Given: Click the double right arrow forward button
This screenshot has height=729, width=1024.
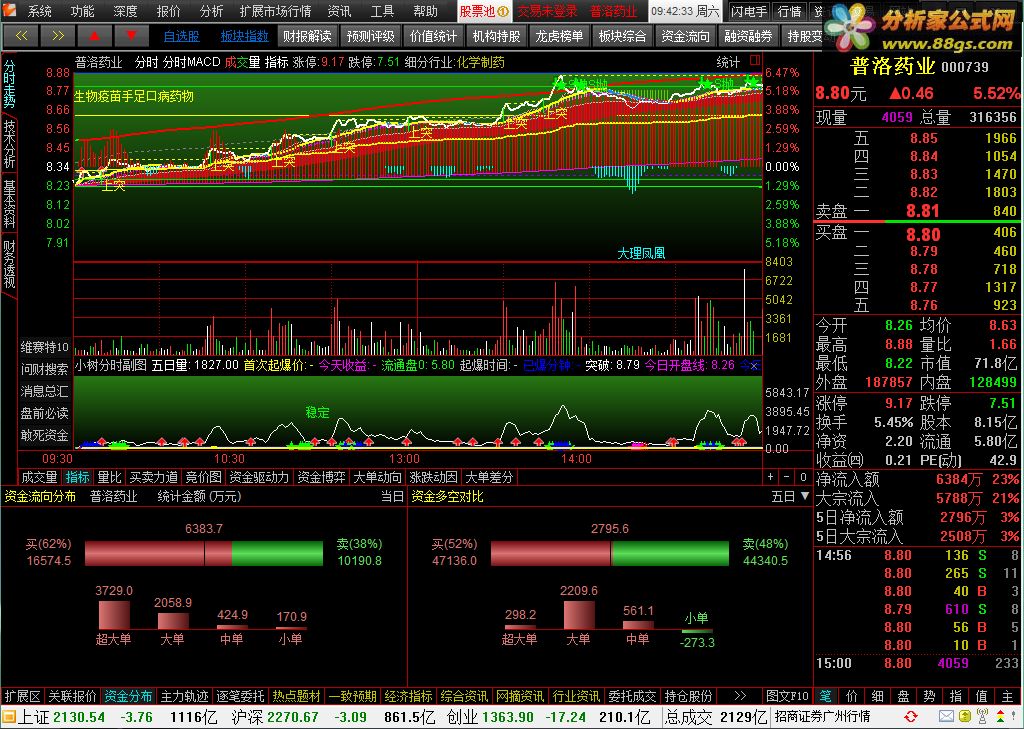Looking at the screenshot, I should (58, 36).
